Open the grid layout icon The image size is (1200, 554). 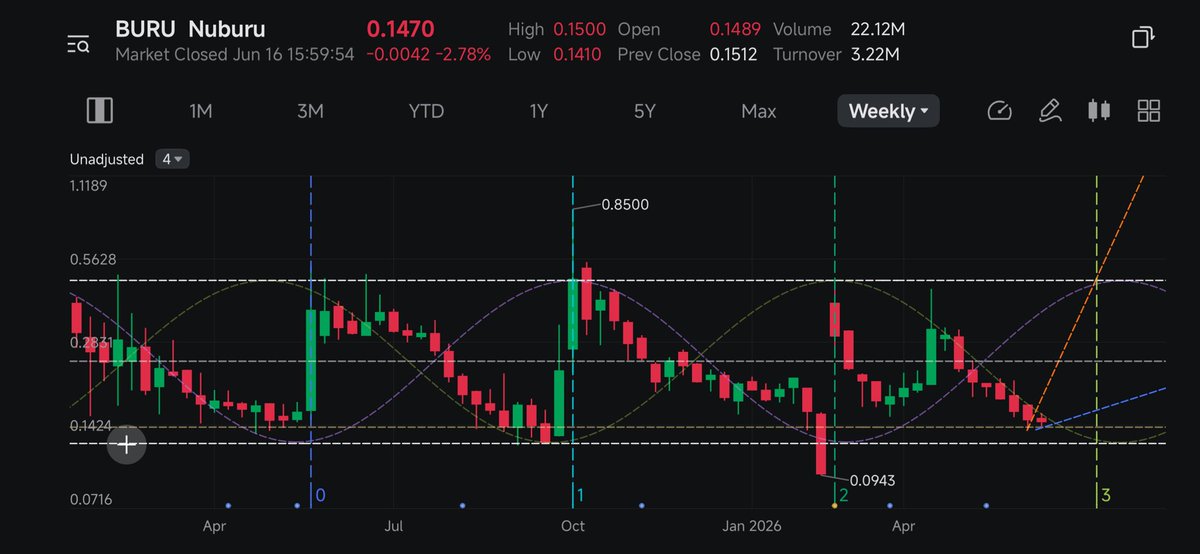(1149, 111)
